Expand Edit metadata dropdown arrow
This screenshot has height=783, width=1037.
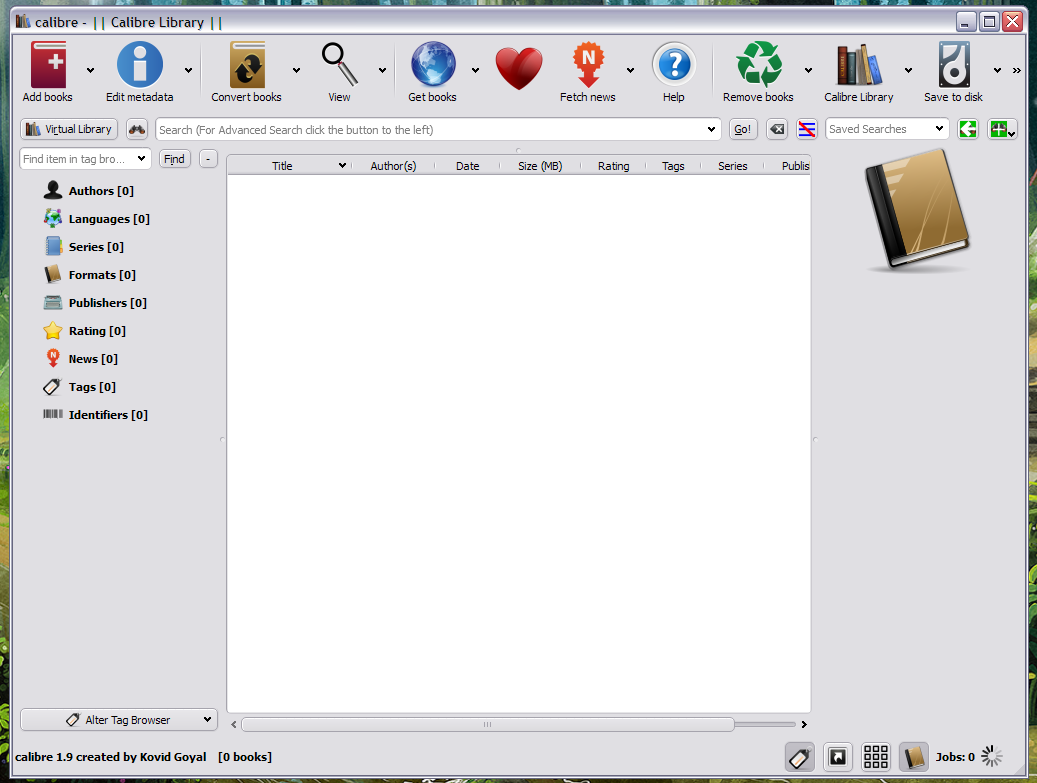(x=188, y=70)
